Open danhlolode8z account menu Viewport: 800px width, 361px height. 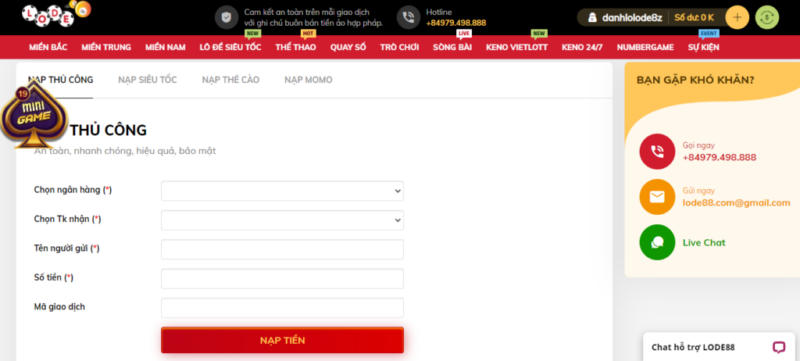626,18
